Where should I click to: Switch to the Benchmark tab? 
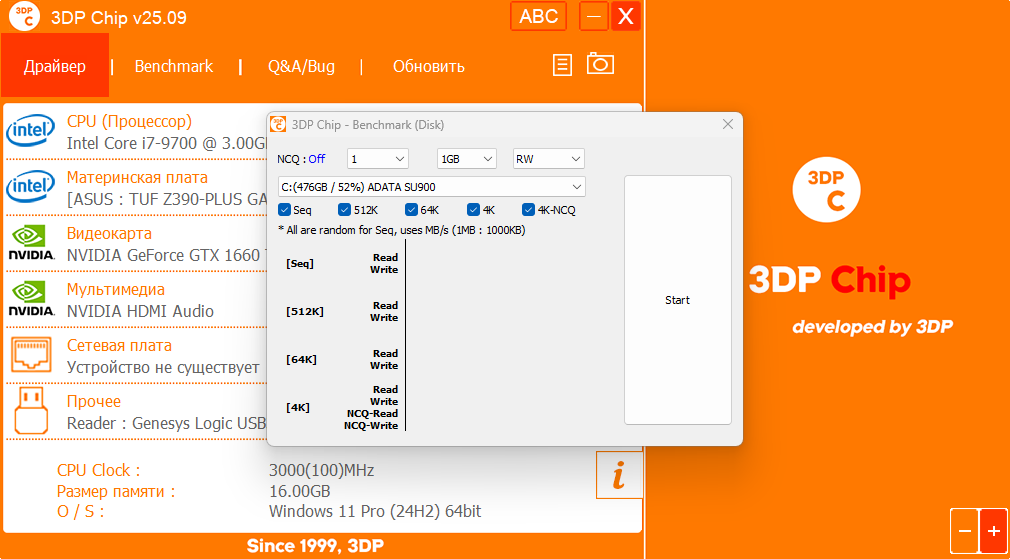point(174,66)
